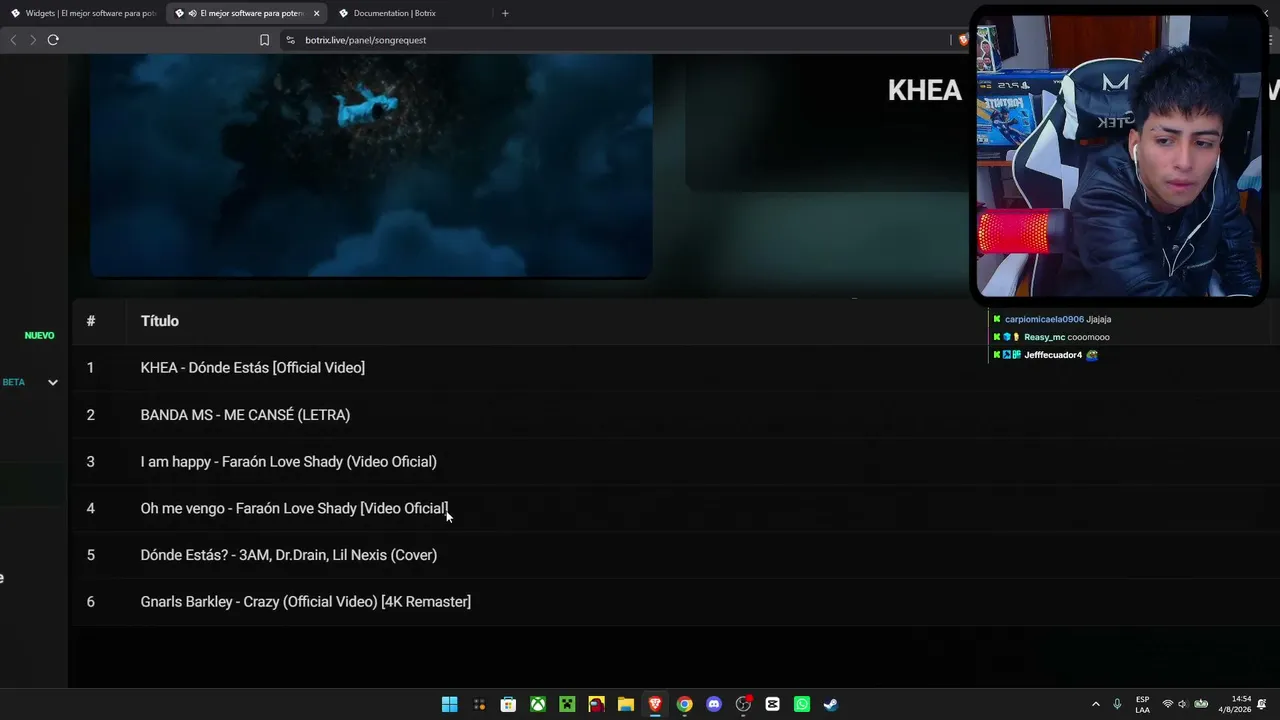This screenshot has width=1280, height=720.
Task: Click chat username Jeffecuador4
Action: (x=1053, y=355)
